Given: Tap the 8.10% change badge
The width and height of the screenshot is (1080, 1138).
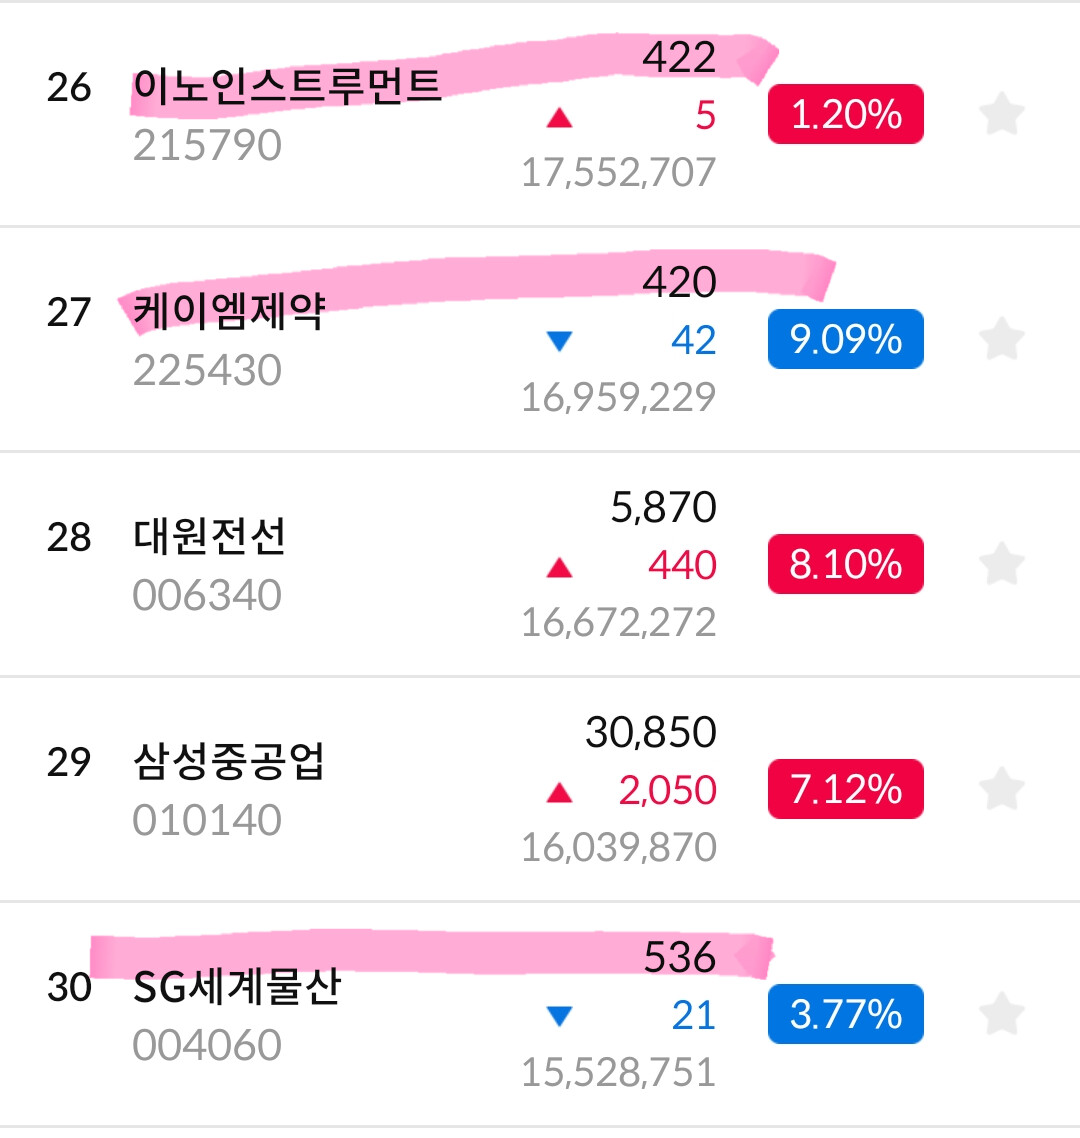Looking at the screenshot, I should click(x=846, y=564).
